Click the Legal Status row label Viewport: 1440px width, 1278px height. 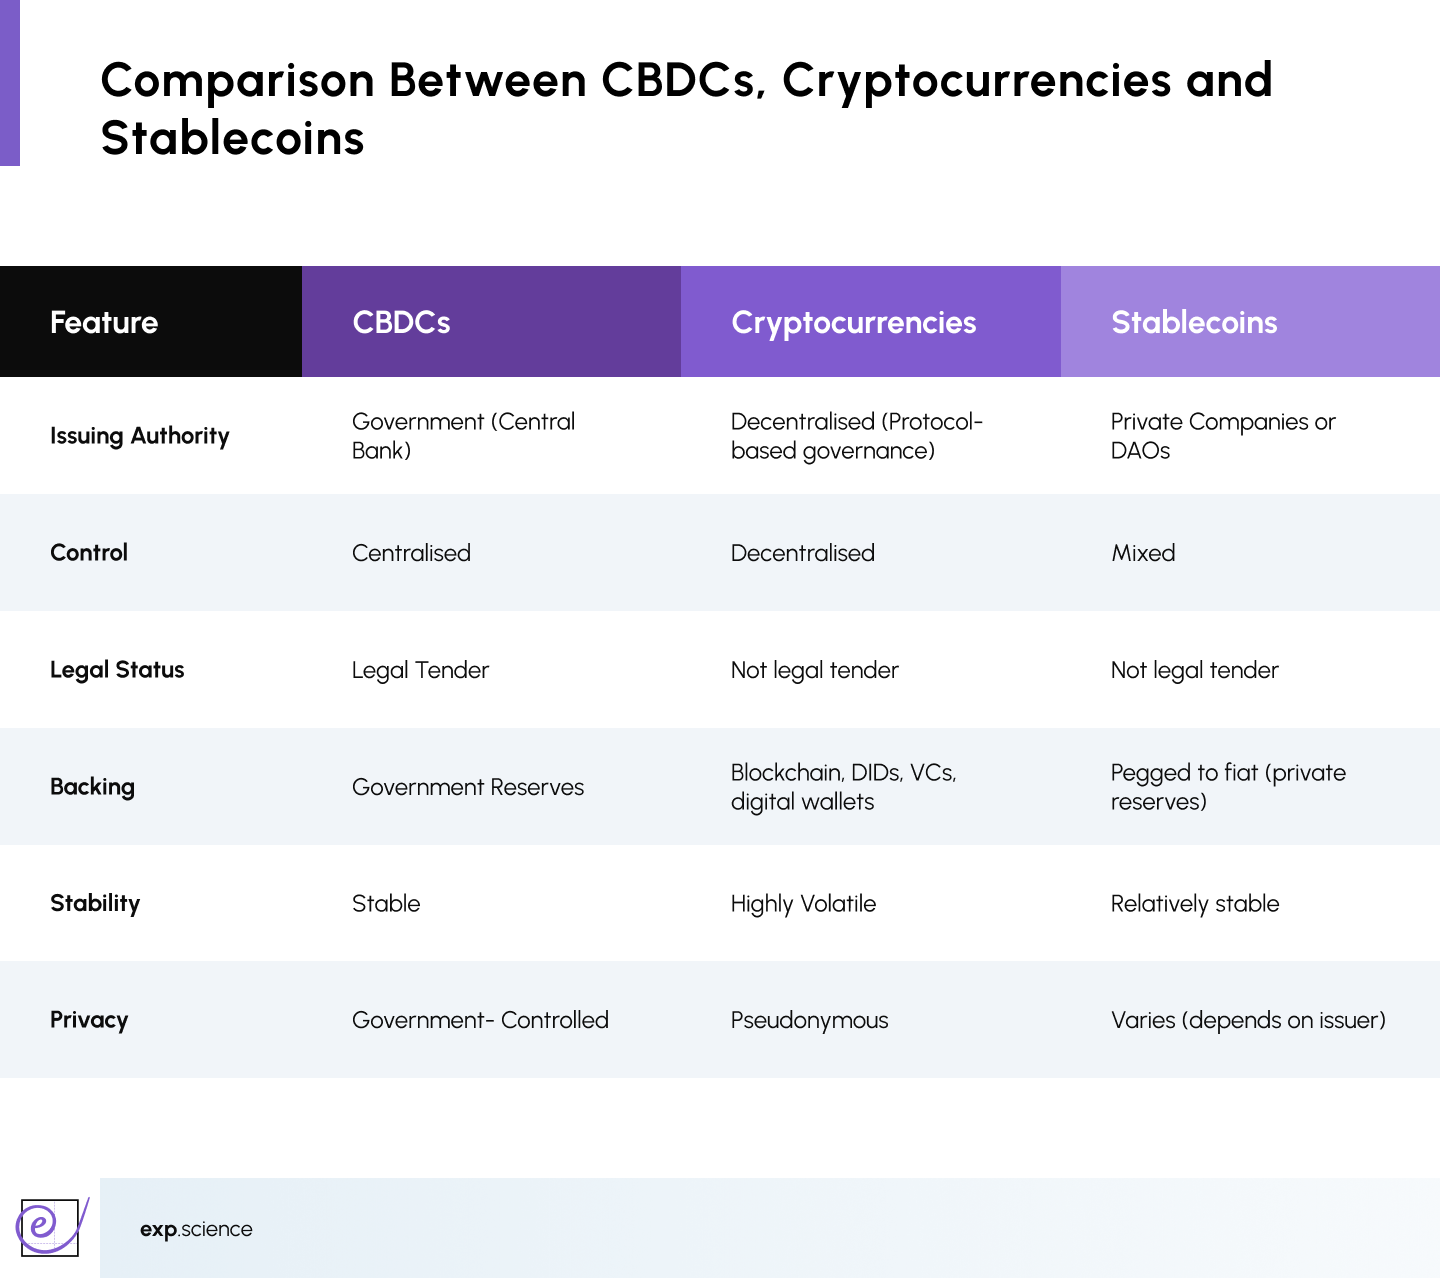pyautogui.click(x=117, y=670)
